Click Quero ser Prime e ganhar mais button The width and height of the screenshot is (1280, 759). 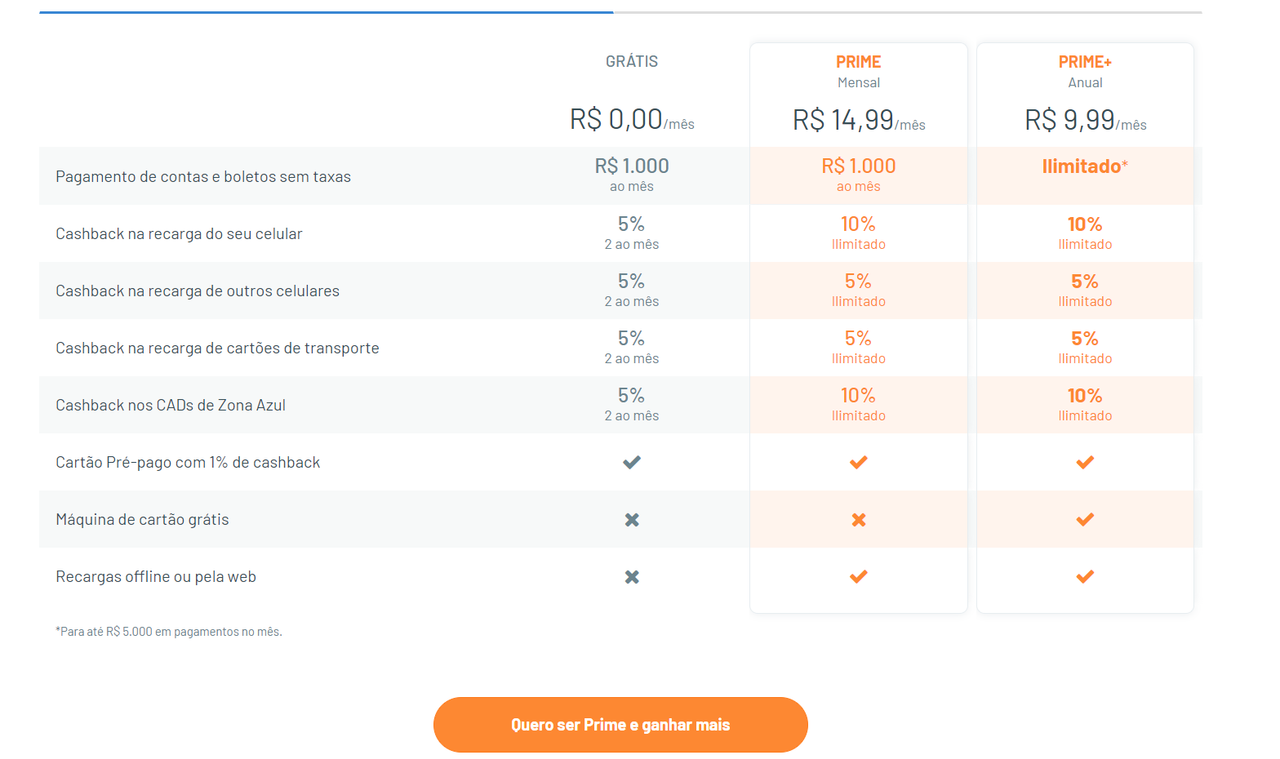coord(620,724)
